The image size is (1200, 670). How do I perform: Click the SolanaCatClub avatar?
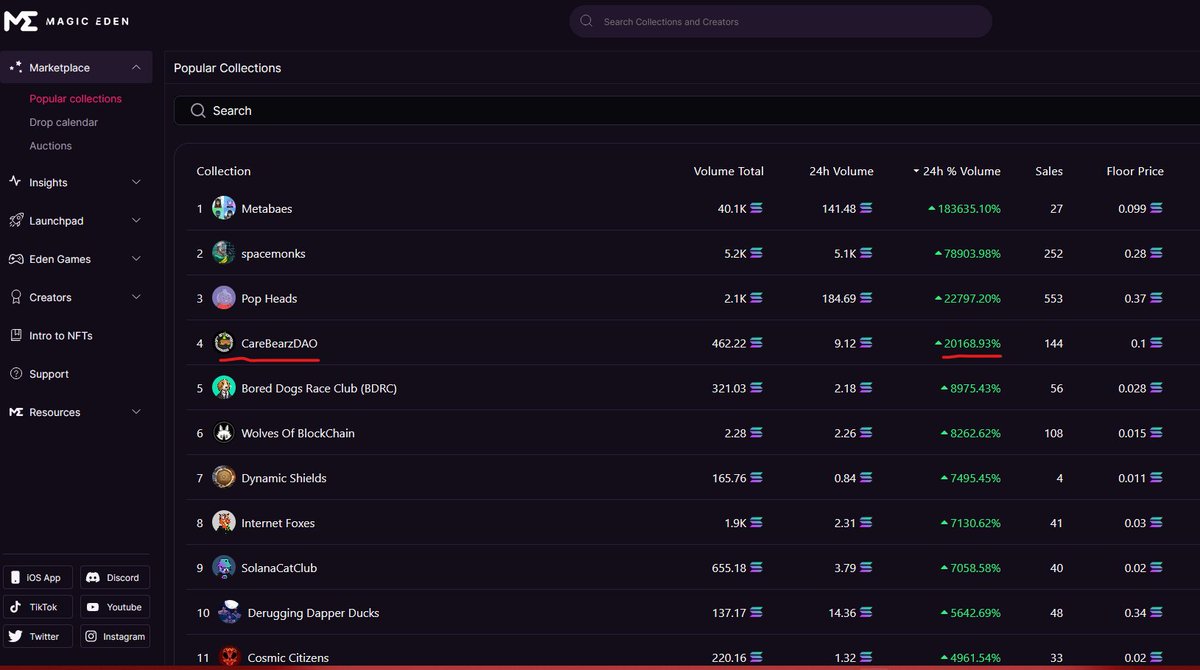224,568
